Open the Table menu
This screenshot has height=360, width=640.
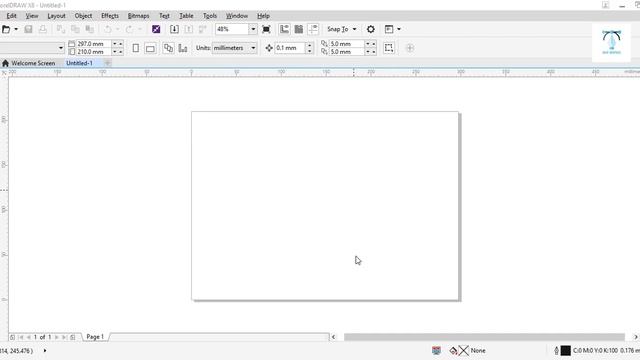tap(186, 16)
